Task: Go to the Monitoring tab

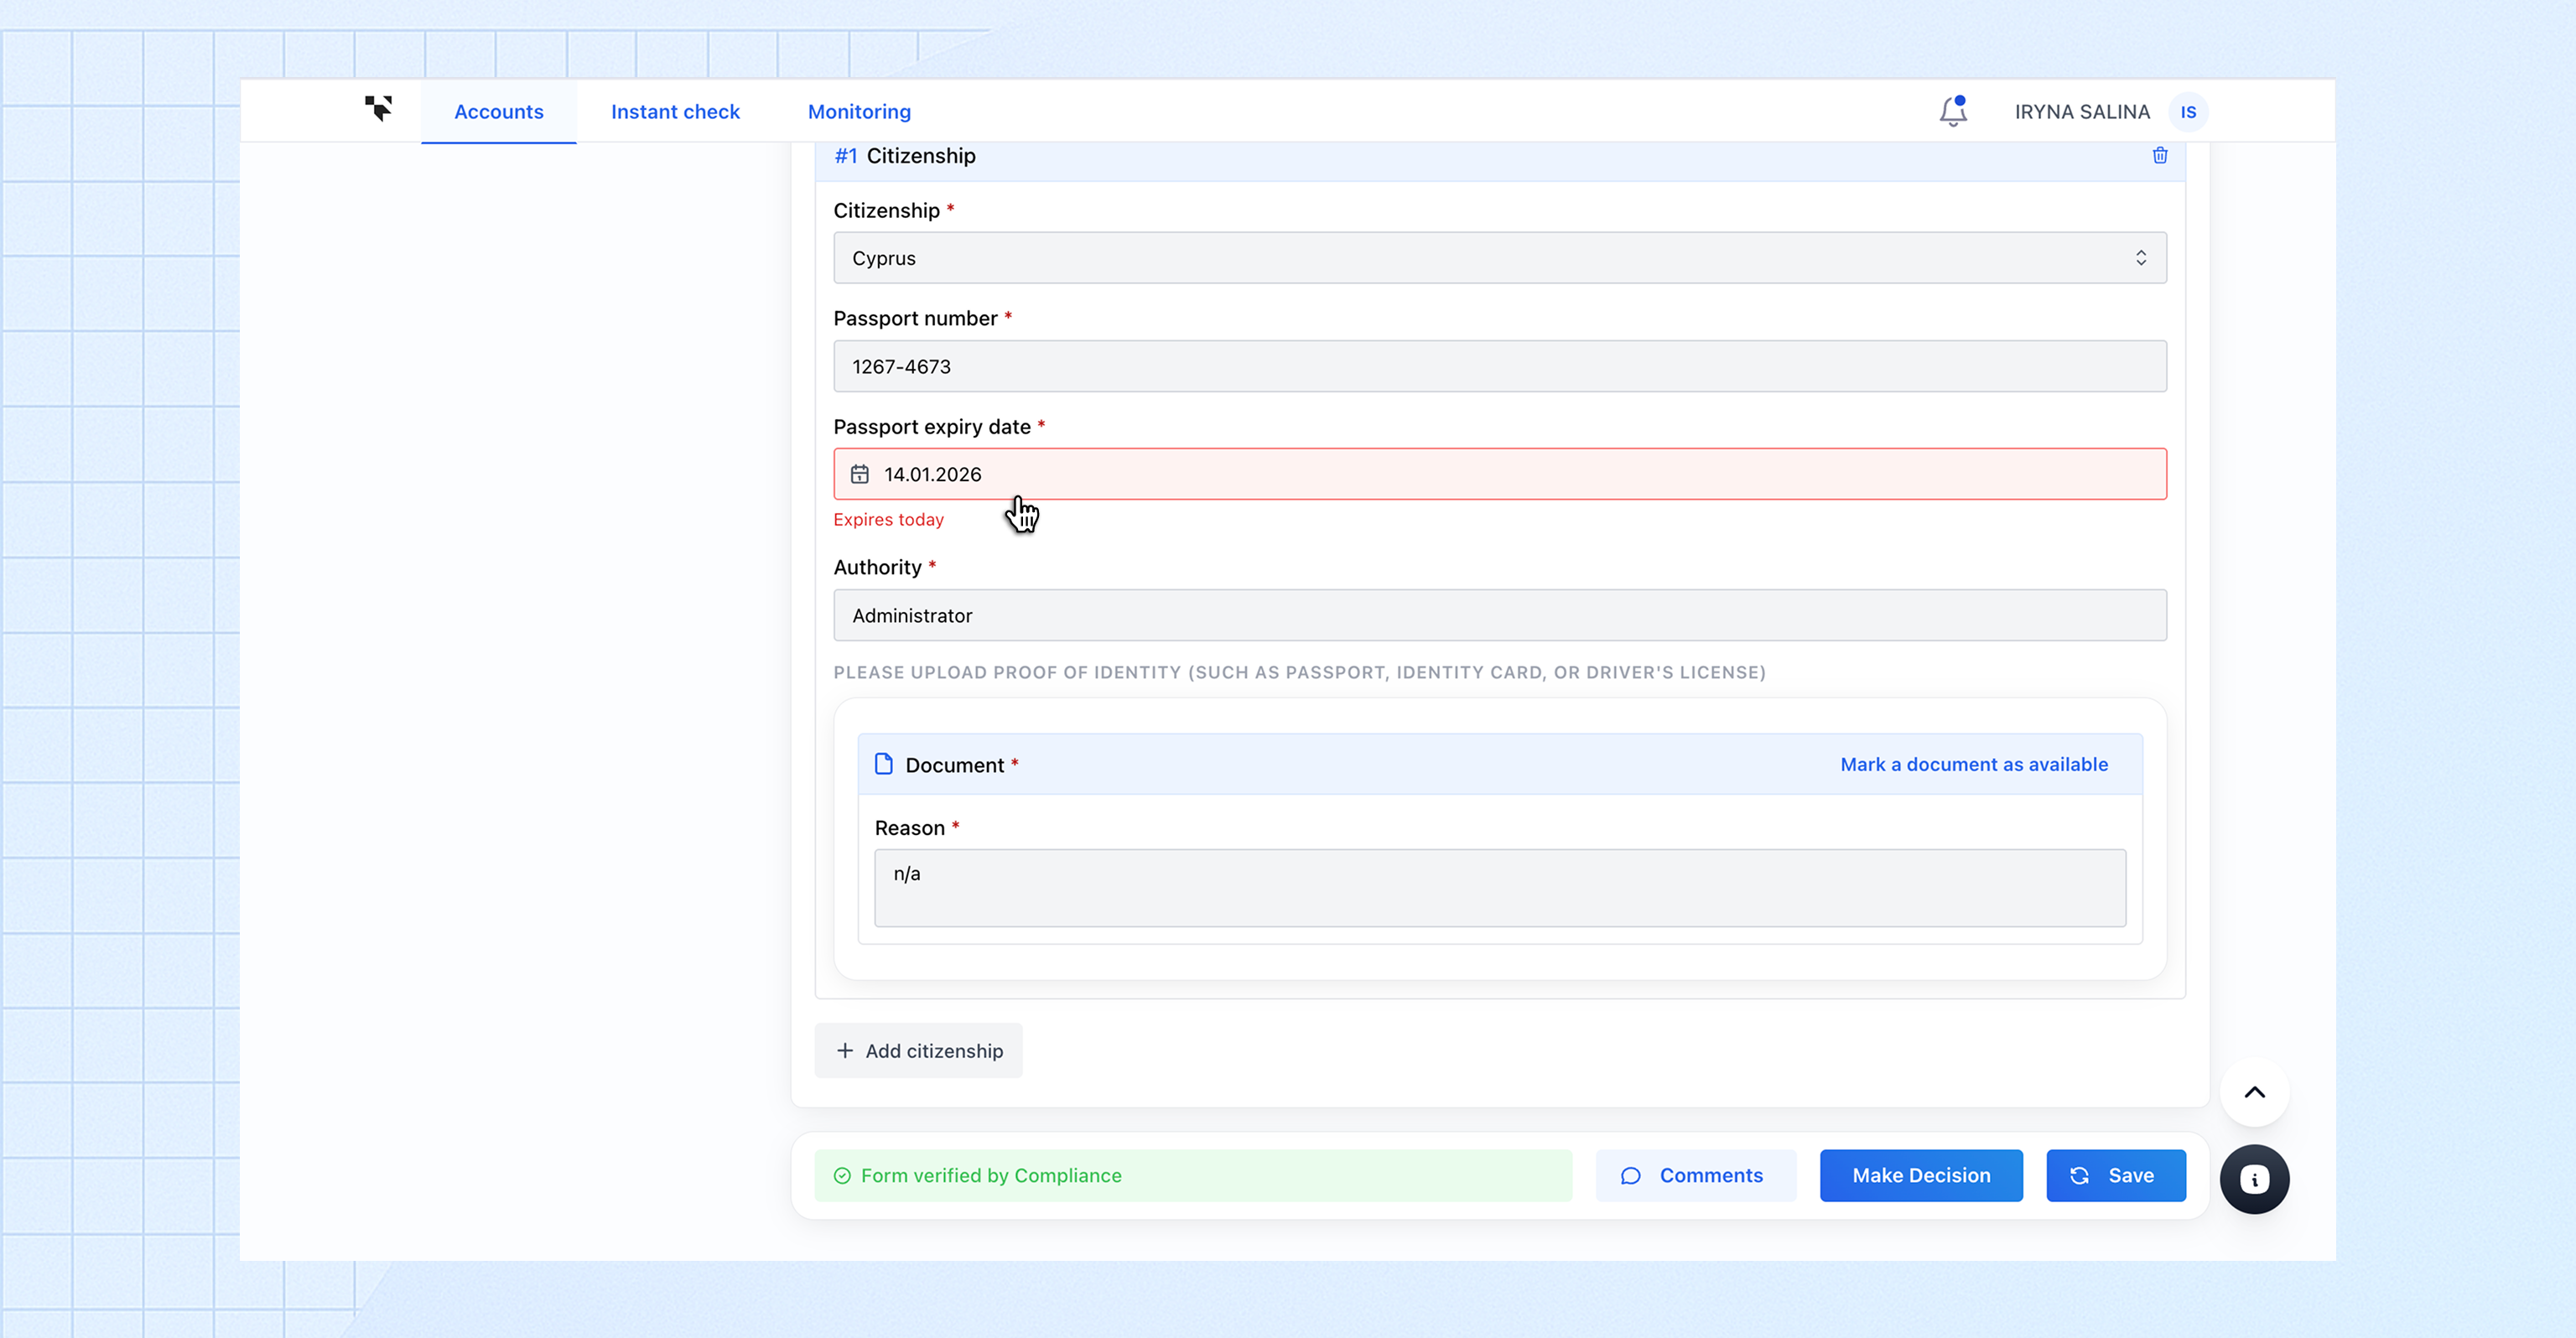Action: [x=859, y=112]
